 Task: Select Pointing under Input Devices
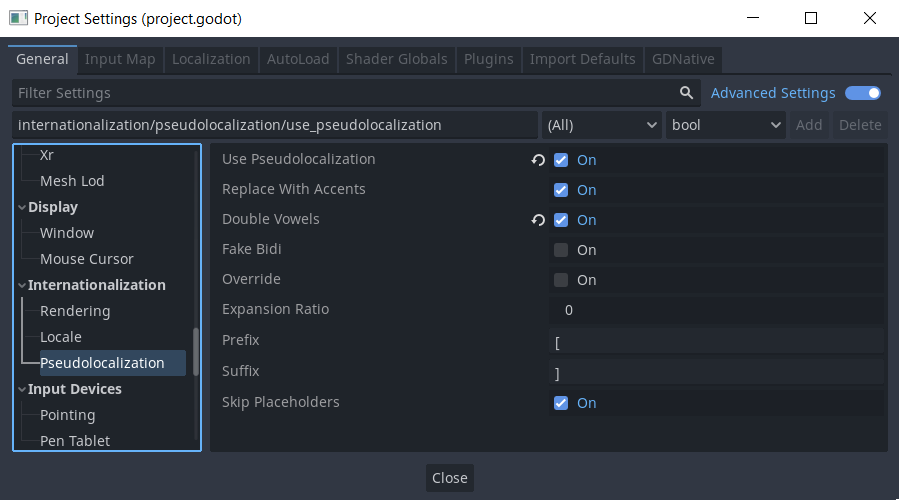[68, 415]
